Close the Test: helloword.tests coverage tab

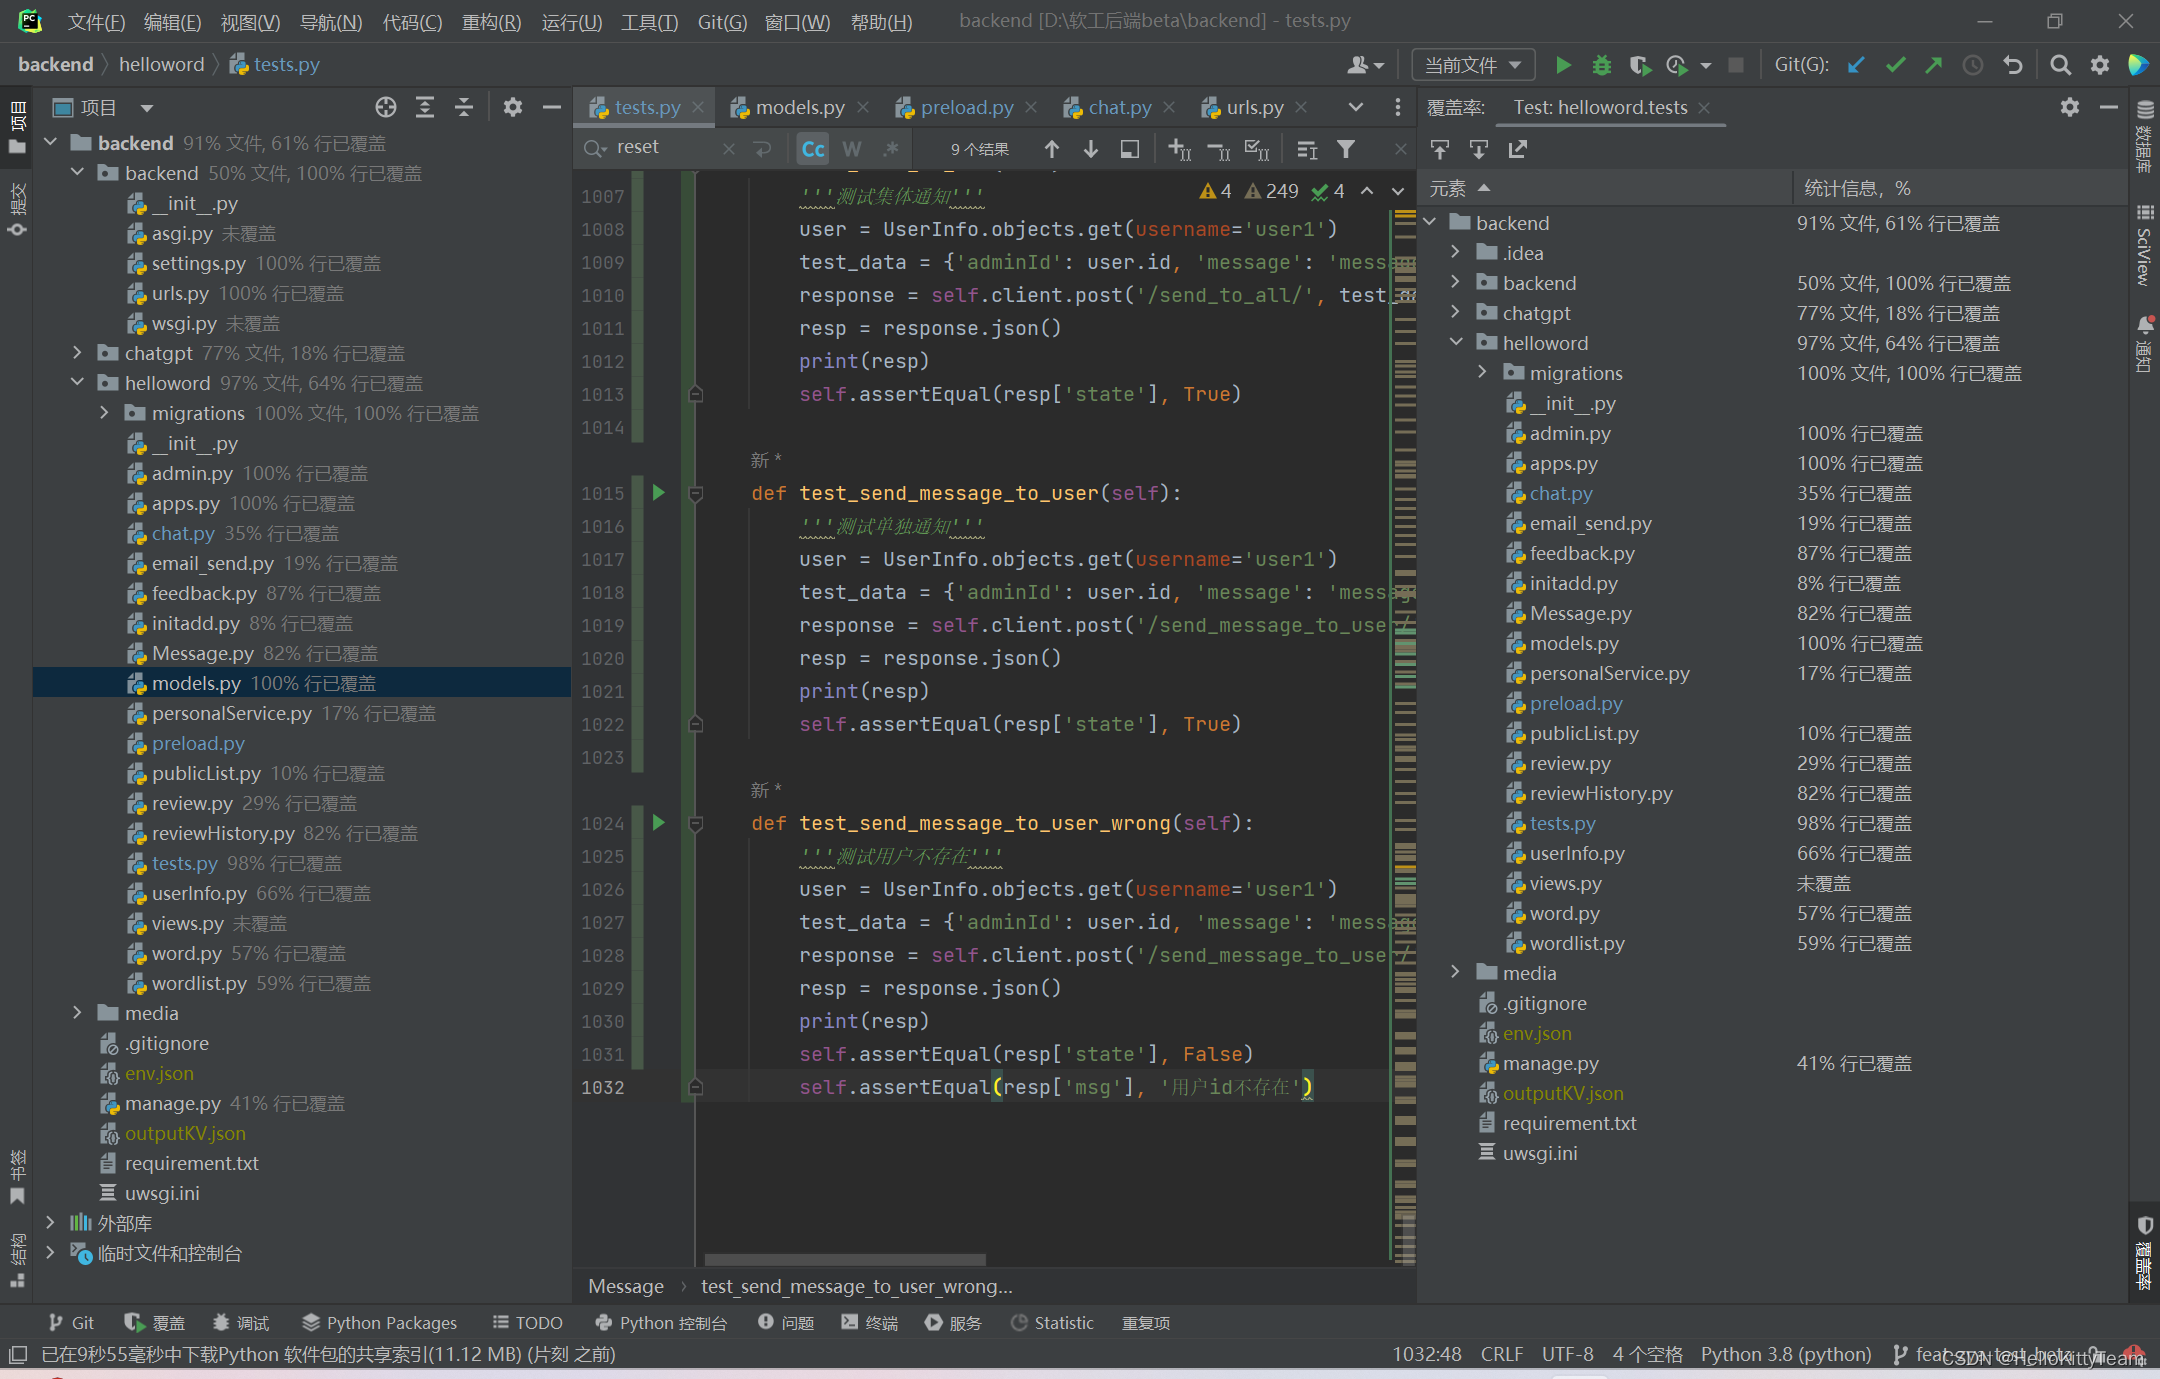[x=1704, y=107]
